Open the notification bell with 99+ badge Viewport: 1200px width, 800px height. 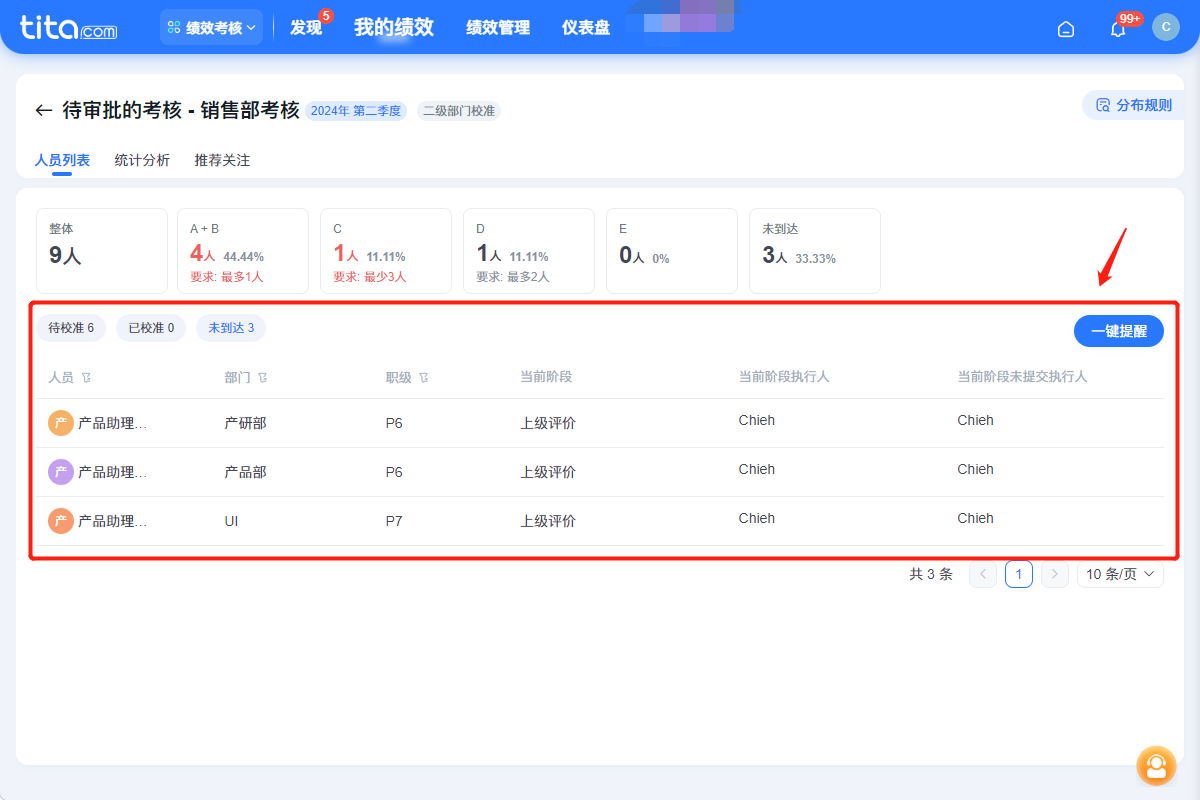(1118, 29)
